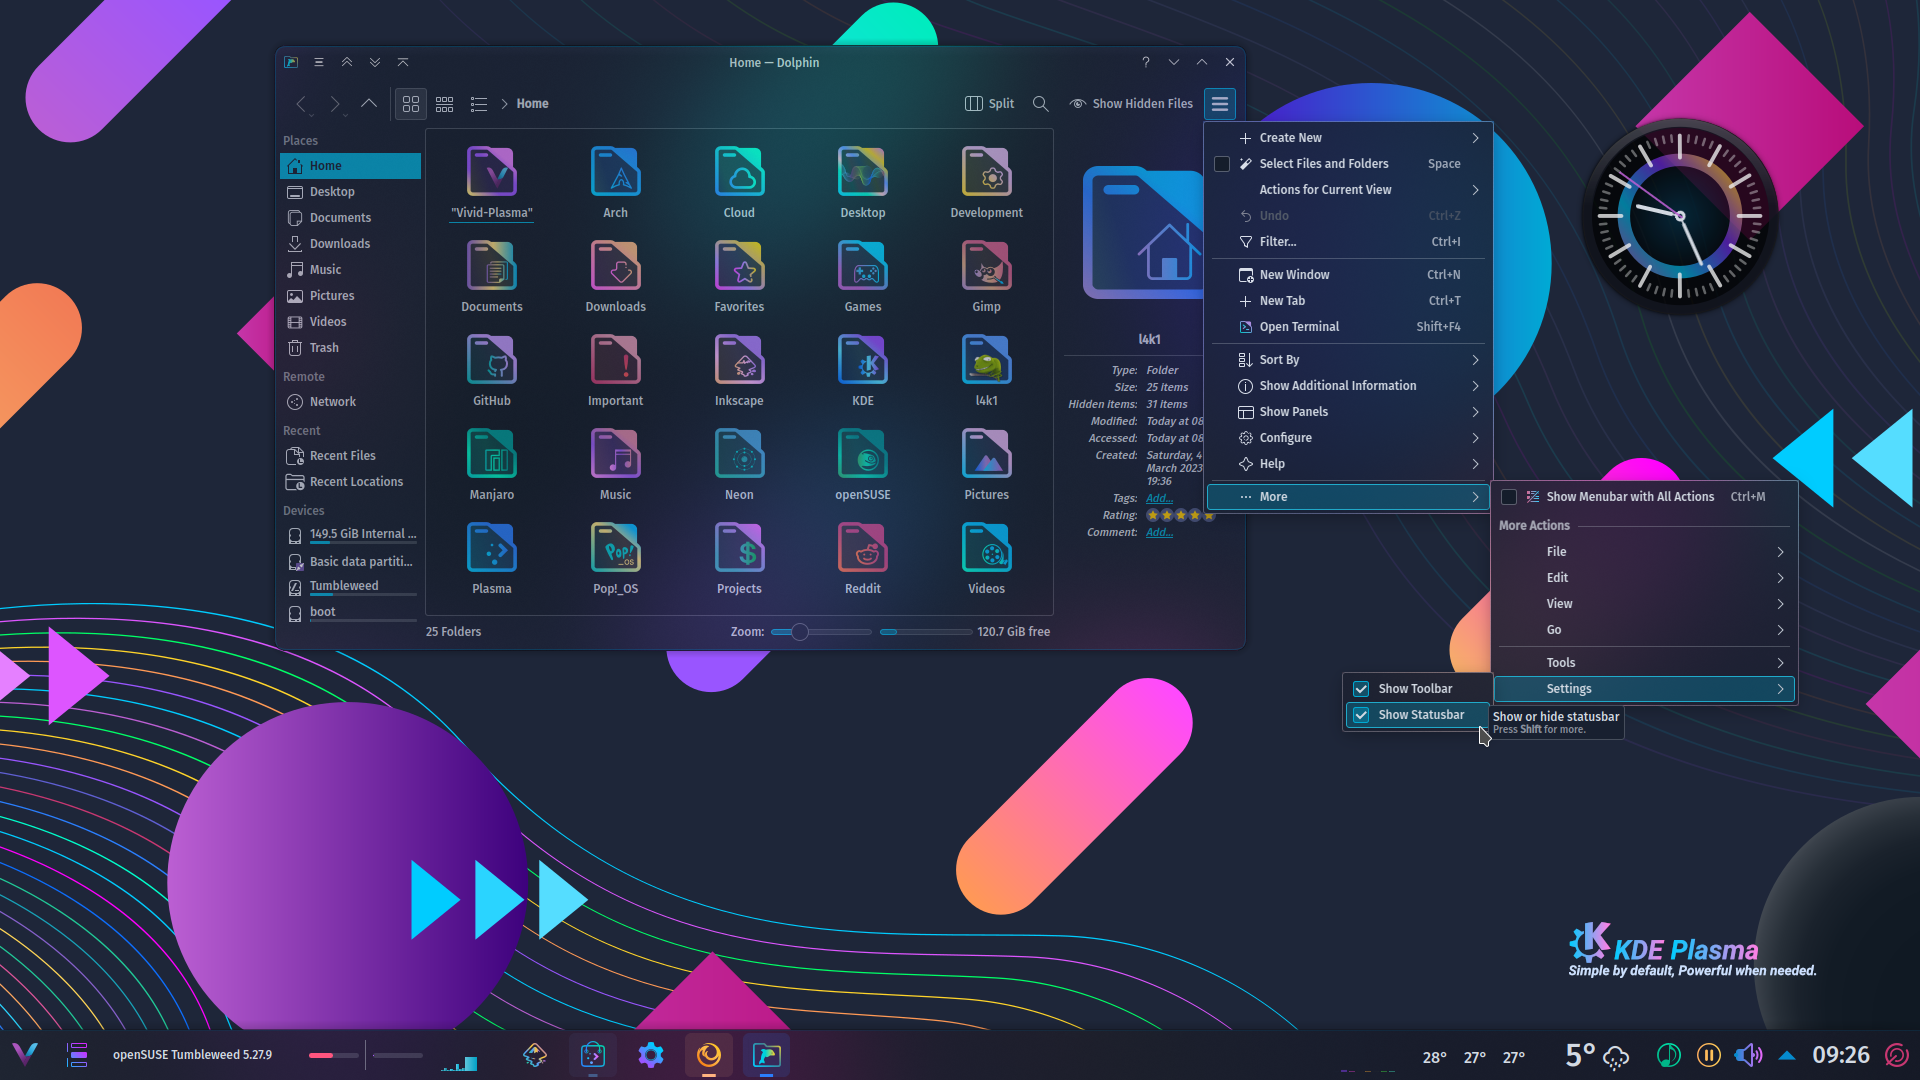Go back in Dolphin navigation

pos(301,104)
